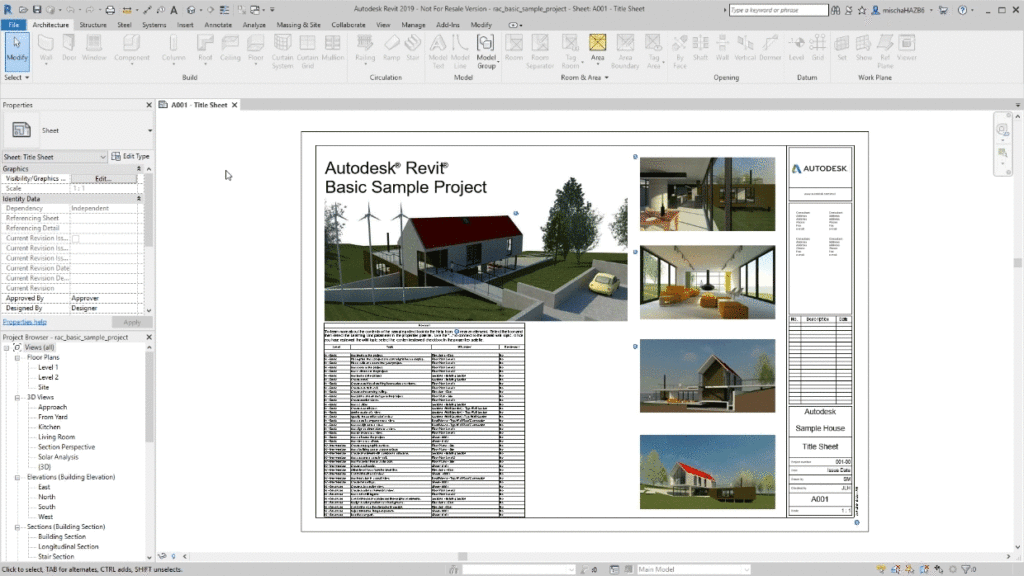This screenshot has height=576, width=1024.
Task: Choose the Area Boundary tool
Action: 625,51
